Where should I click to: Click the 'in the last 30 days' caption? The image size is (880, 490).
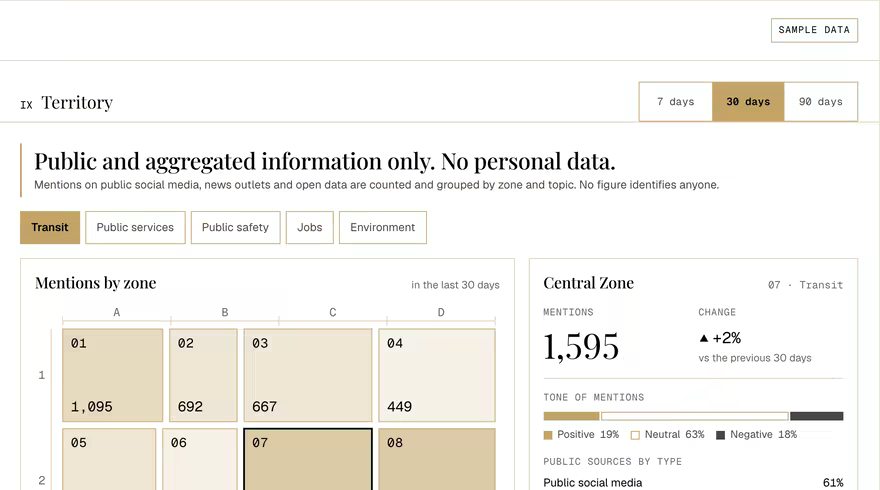coord(455,285)
